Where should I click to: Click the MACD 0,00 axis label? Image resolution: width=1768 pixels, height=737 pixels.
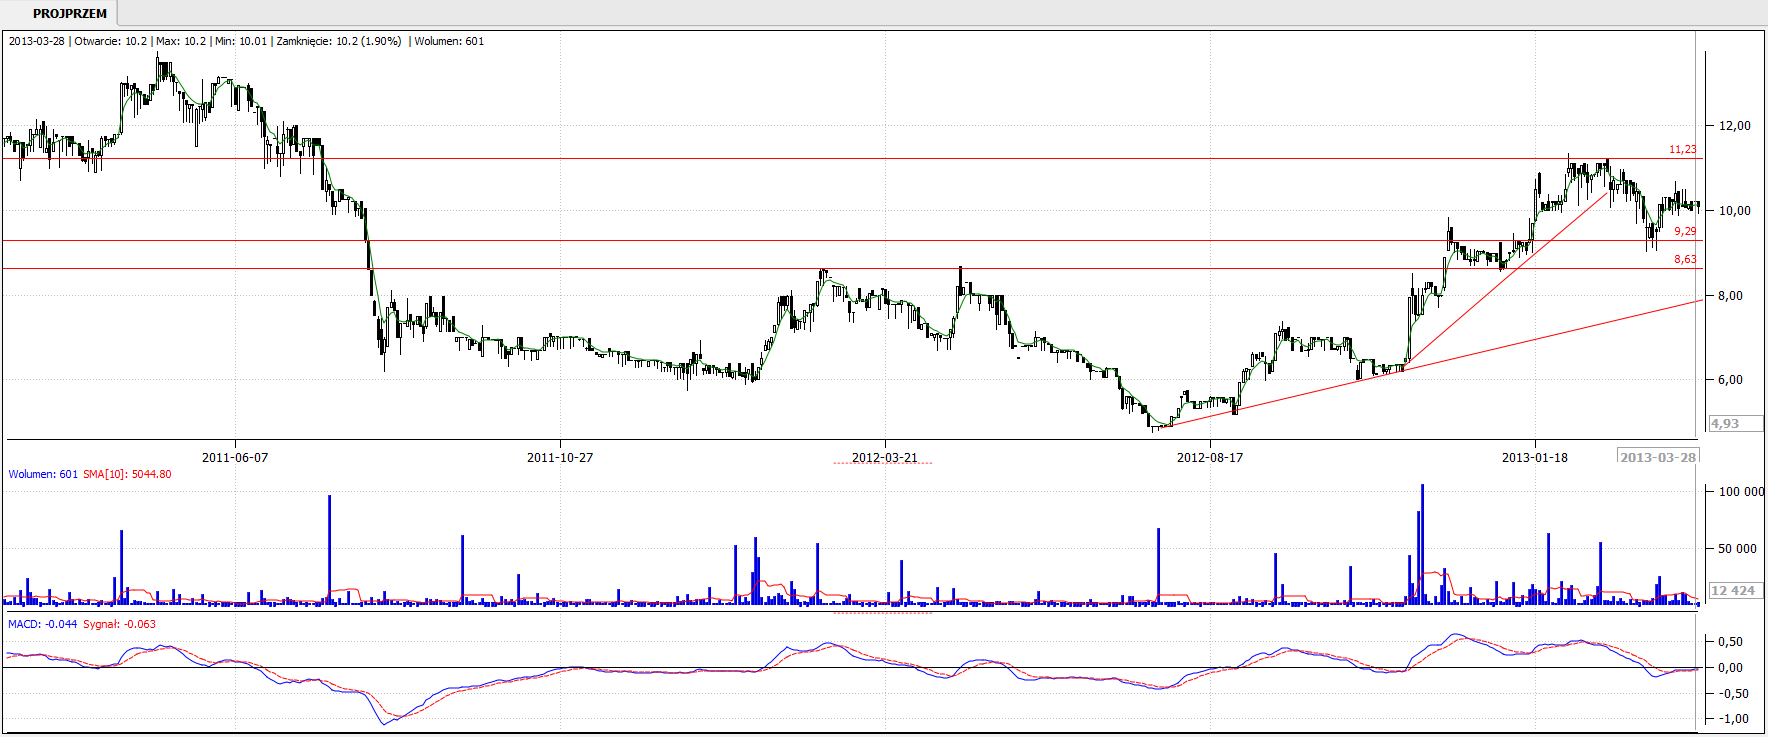[x=1730, y=667]
